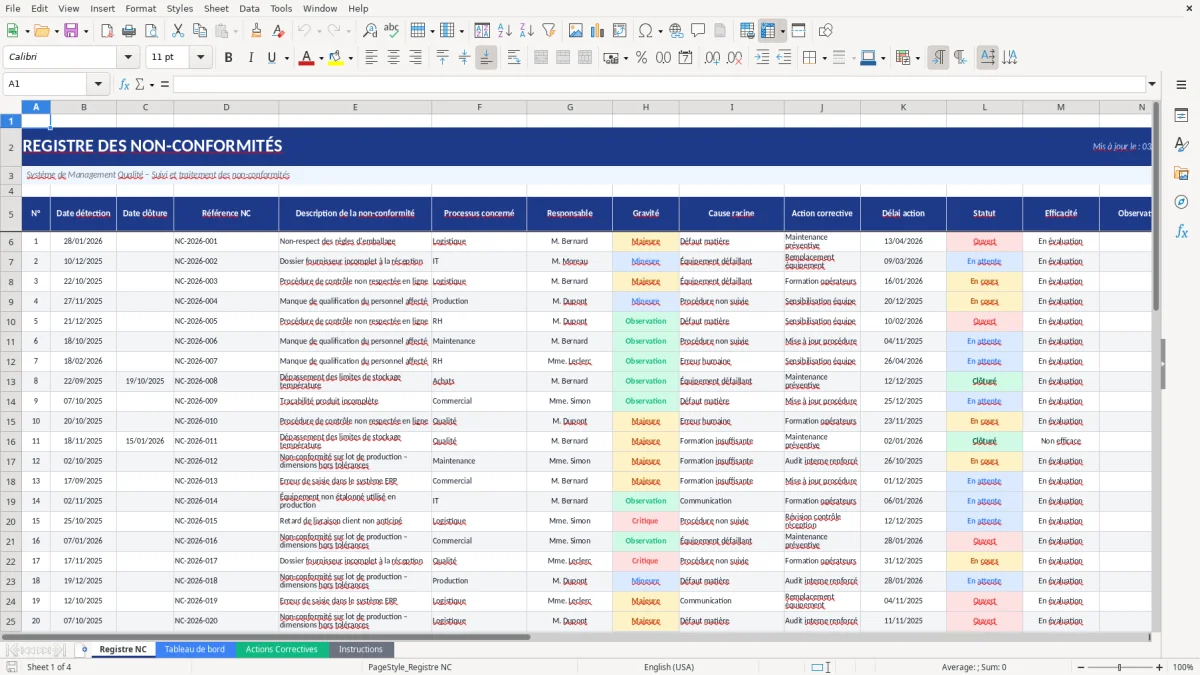
Task: Click the Spelling check icon
Action: [393, 29]
